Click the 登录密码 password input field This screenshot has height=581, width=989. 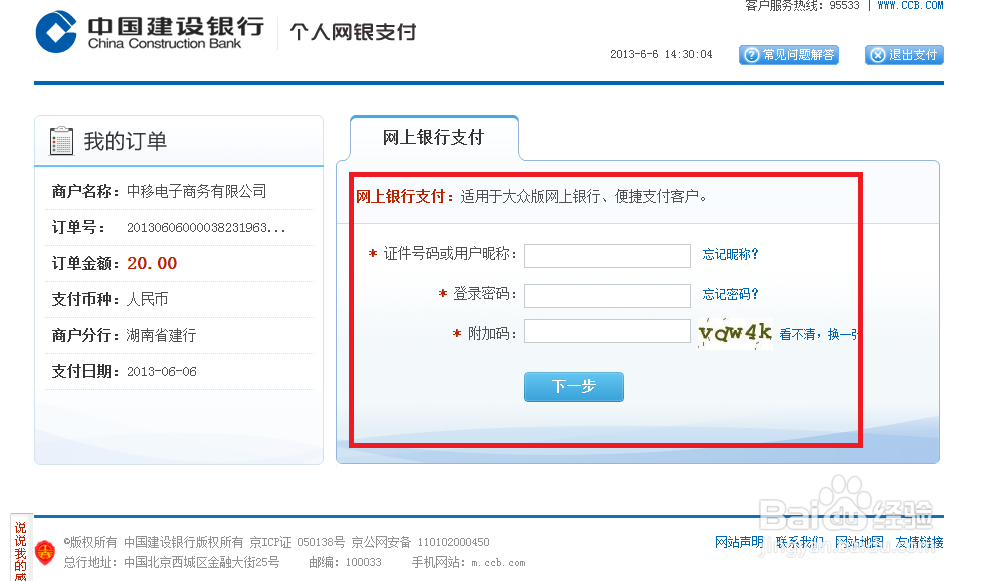[x=606, y=295]
